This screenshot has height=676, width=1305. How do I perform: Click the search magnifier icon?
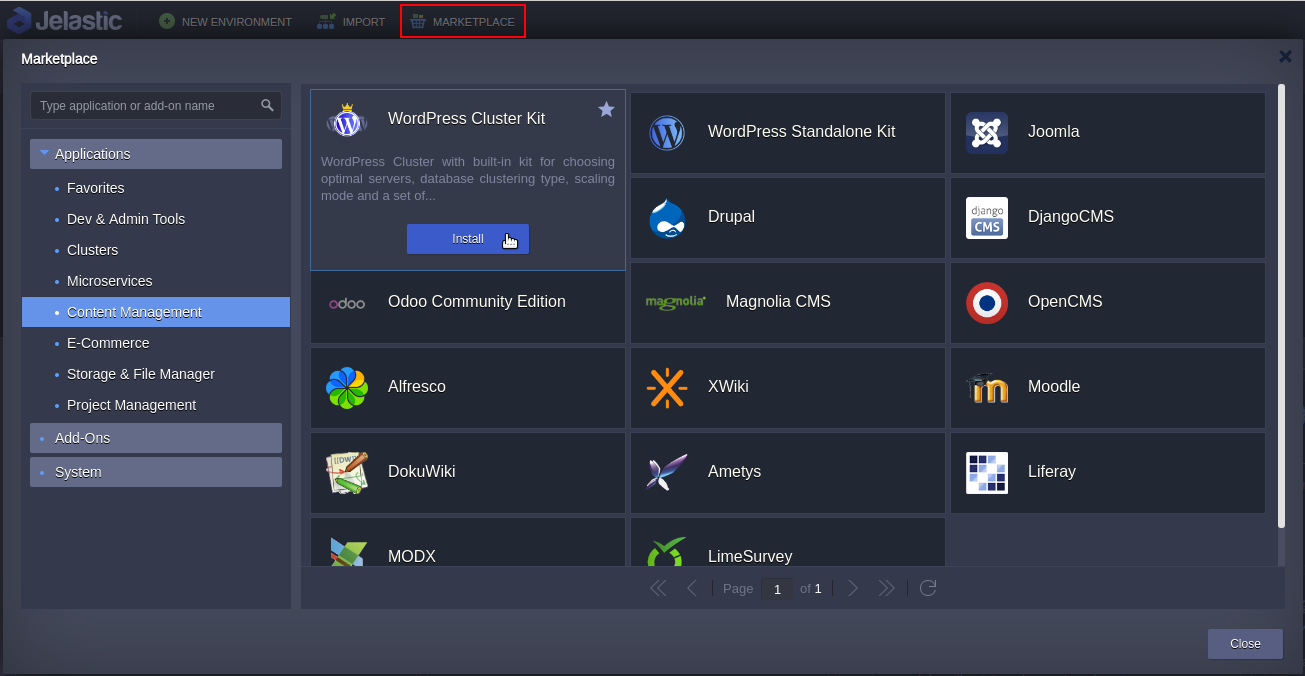pos(267,105)
